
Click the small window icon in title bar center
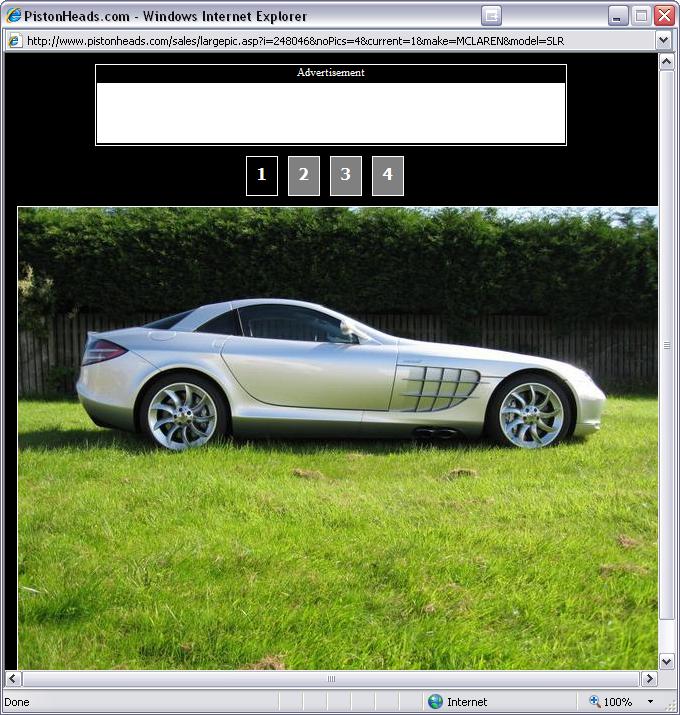[x=491, y=16]
